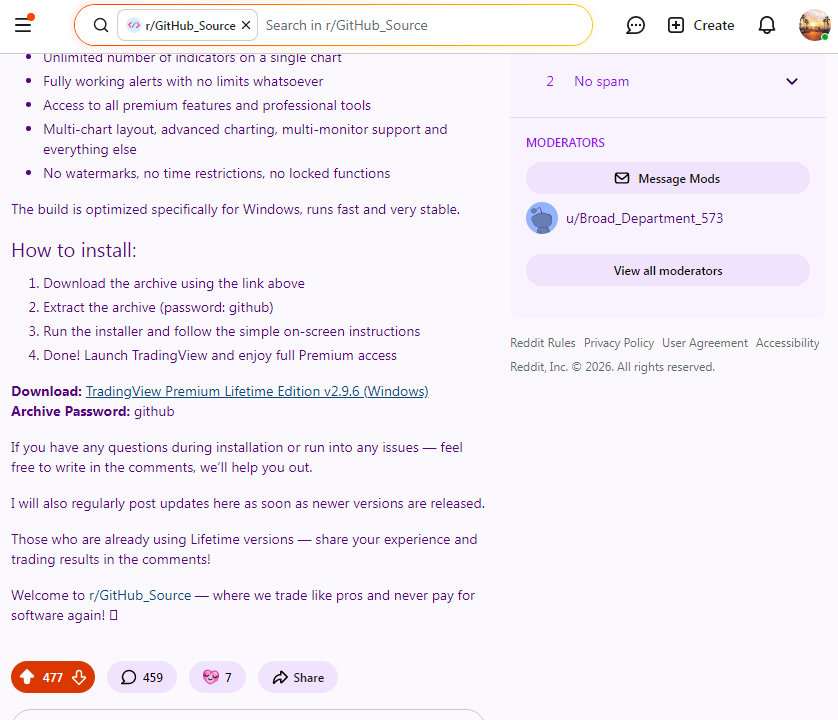The width and height of the screenshot is (838, 720).
Task: Open the notifications bell
Action: [x=766, y=25]
